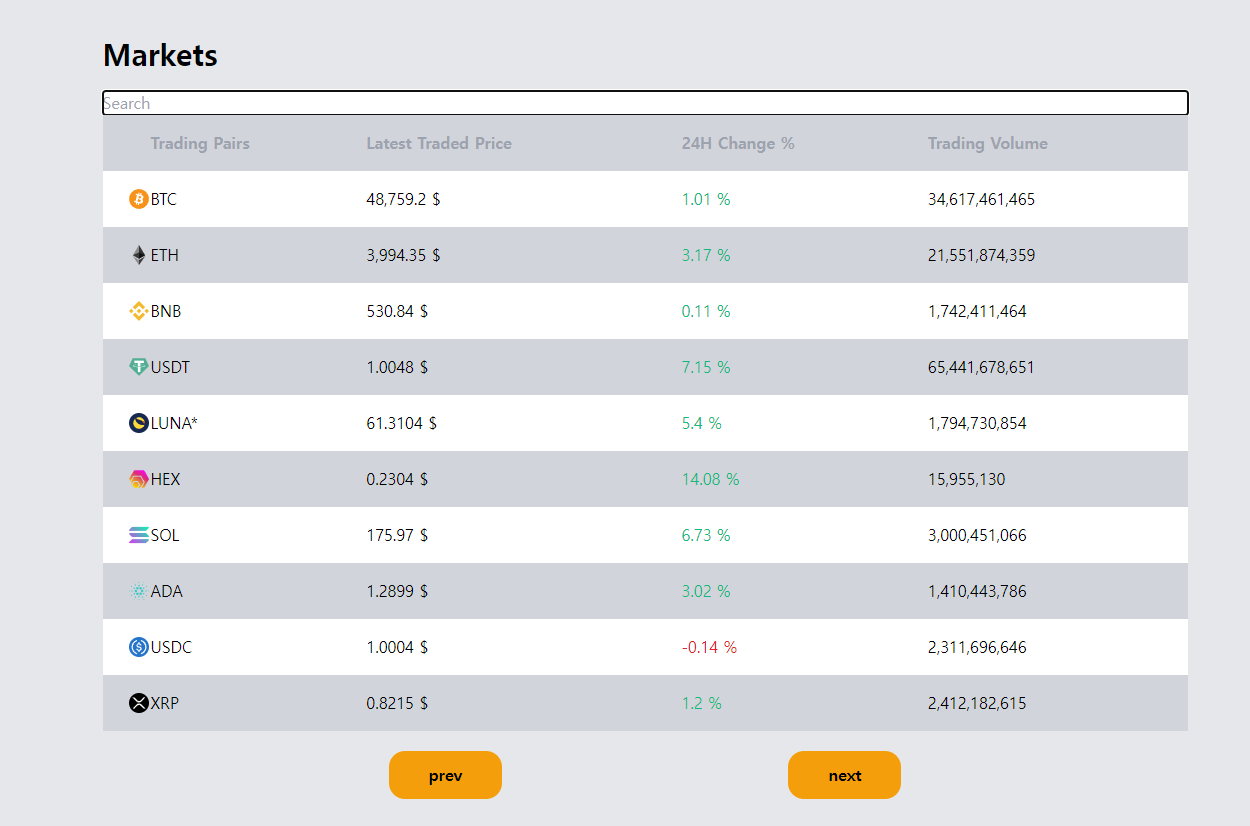Click ADA price 1.2899 $
Viewport: 1250px width, 826px height.
click(397, 591)
